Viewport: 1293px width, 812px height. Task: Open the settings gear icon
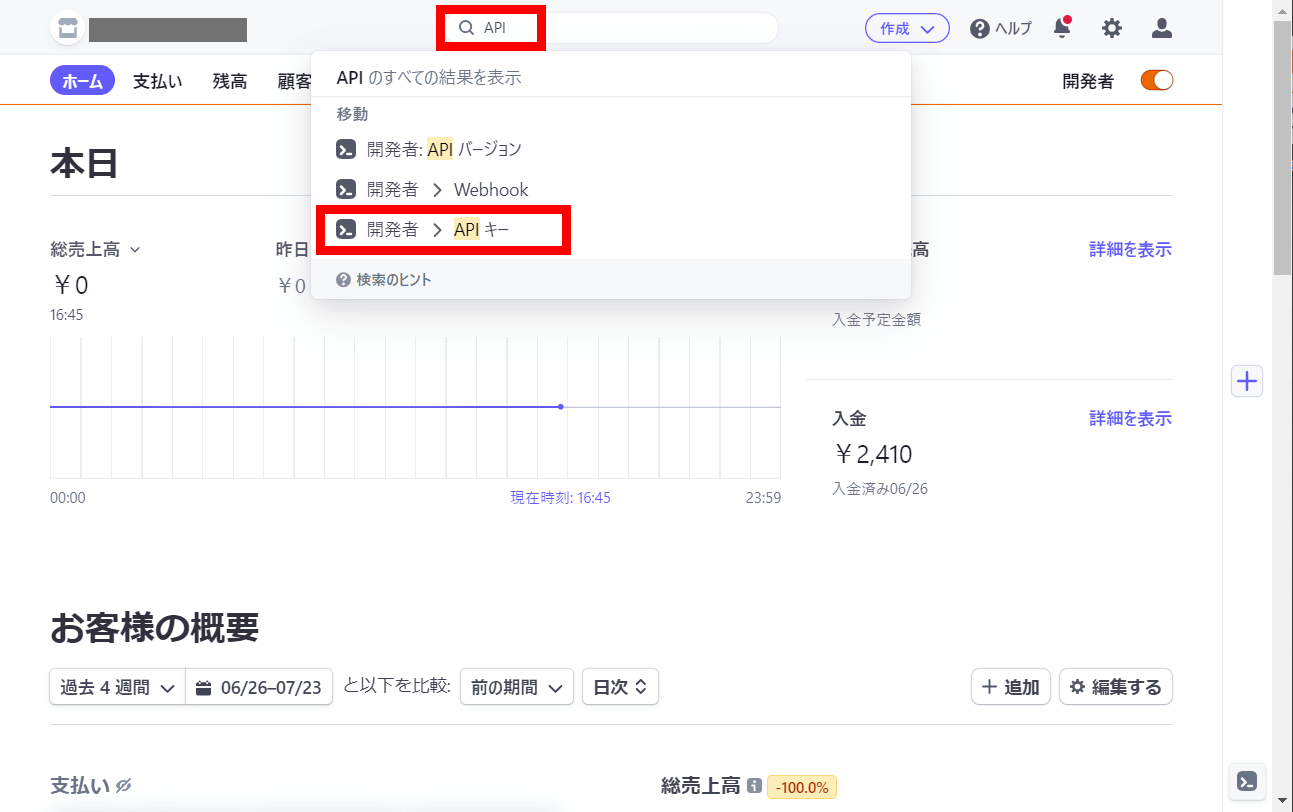[x=1112, y=28]
